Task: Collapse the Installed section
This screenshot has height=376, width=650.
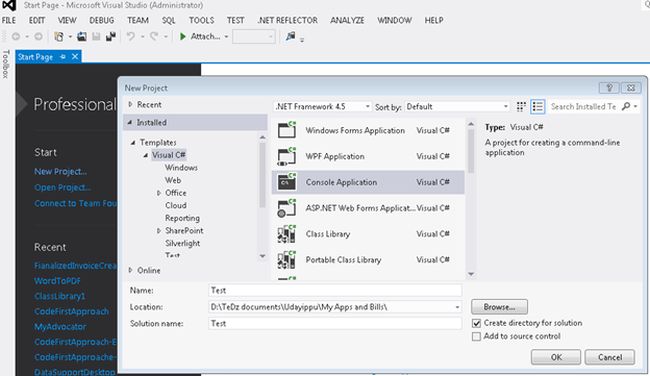Action: pyautogui.click(x=130, y=122)
